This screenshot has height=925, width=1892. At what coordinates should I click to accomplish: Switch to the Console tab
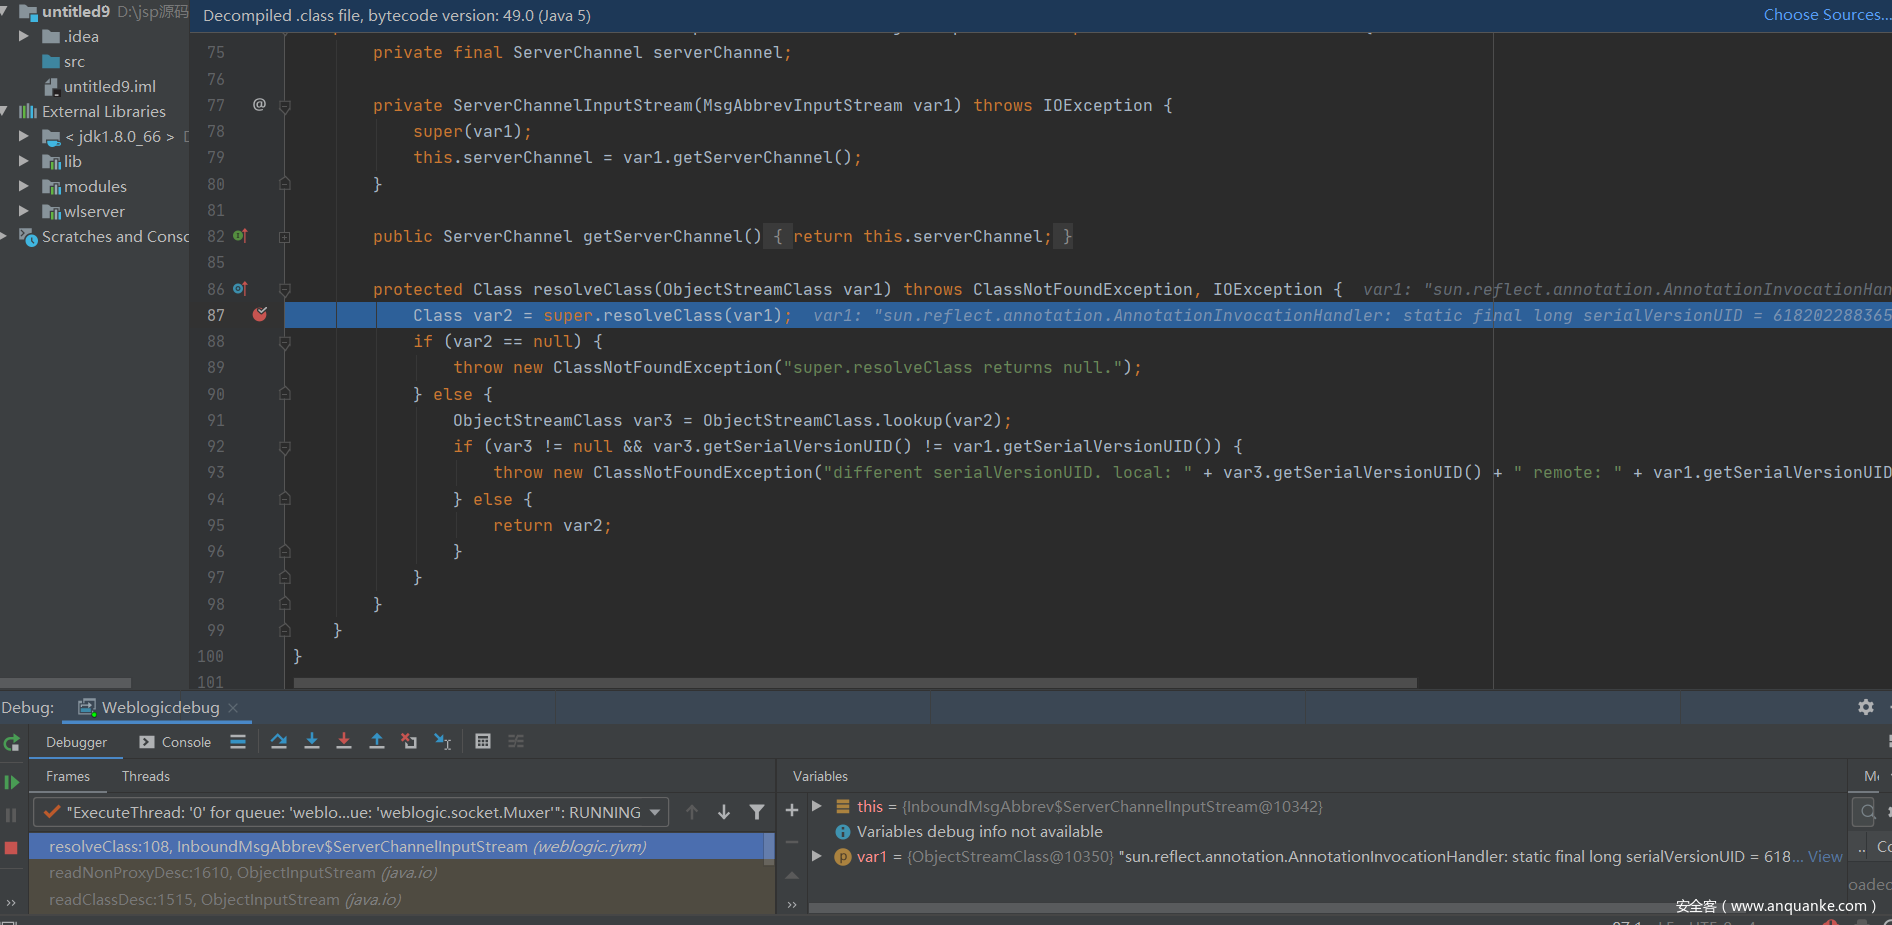[x=176, y=742]
